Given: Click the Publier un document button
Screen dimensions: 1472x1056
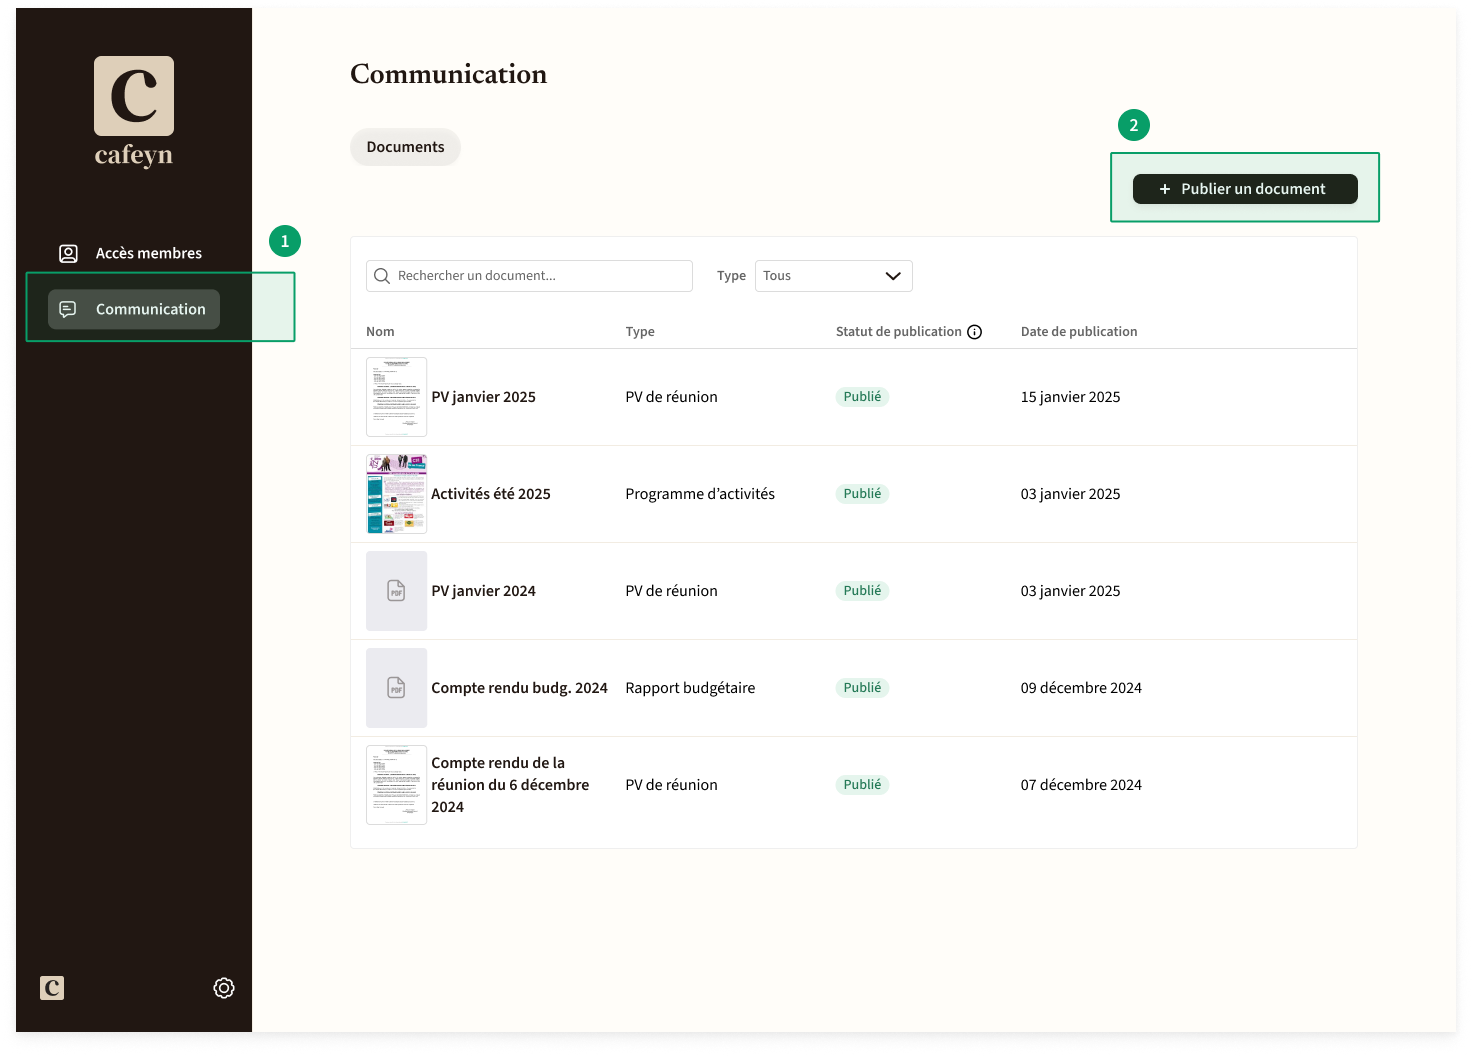Looking at the screenshot, I should pyautogui.click(x=1245, y=189).
